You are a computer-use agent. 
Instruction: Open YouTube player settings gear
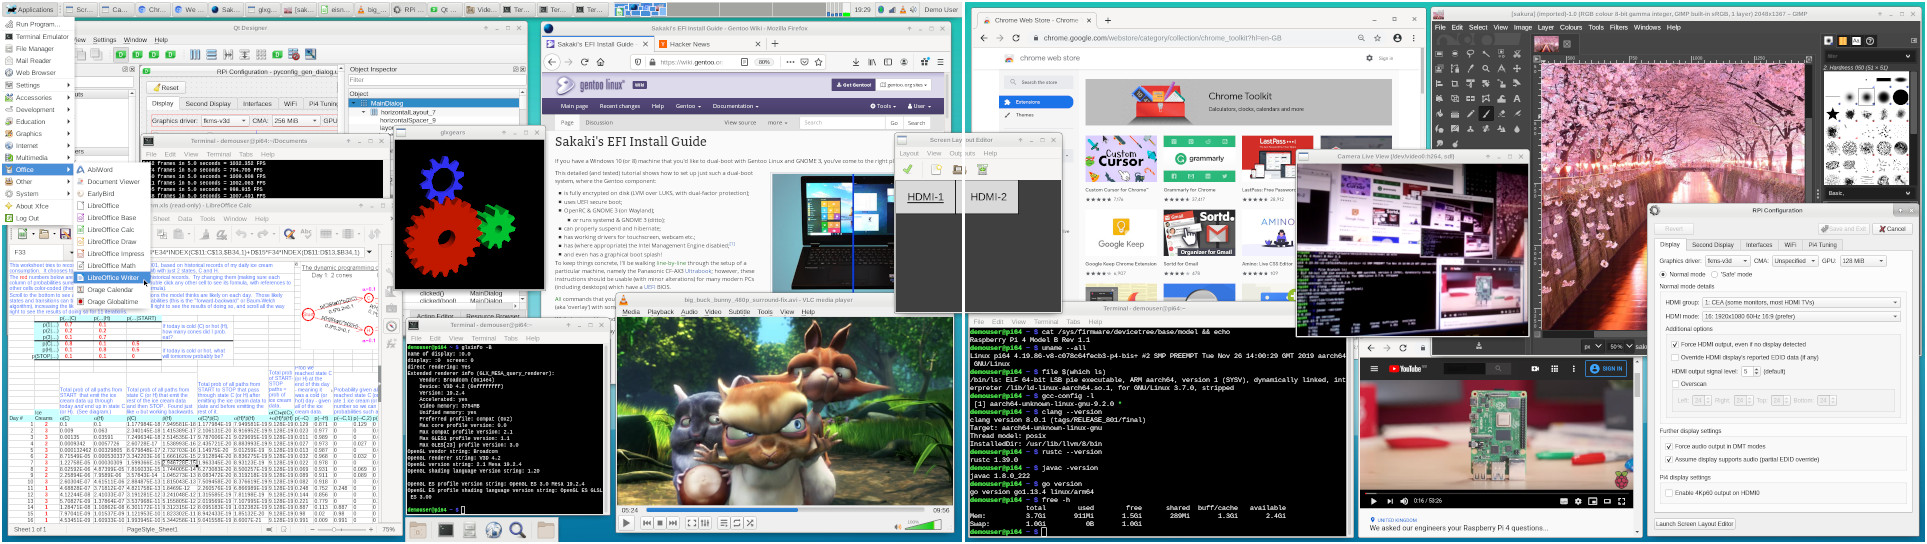[x=1578, y=501]
